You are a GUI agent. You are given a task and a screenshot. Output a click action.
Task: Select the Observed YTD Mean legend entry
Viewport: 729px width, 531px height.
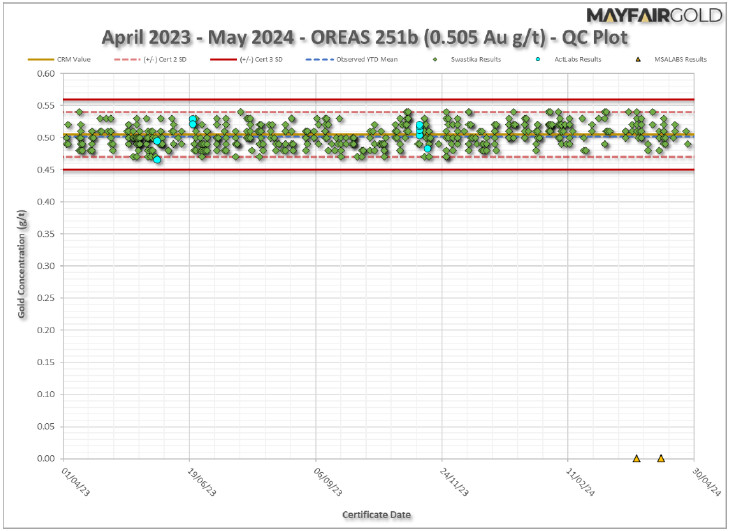click(x=352, y=60)
